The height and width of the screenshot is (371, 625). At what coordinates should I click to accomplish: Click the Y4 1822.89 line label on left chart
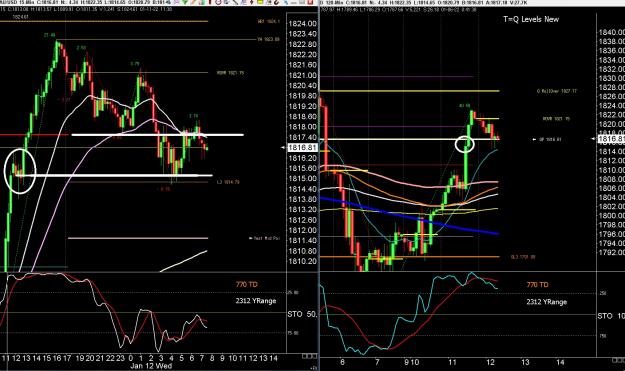point(268,39)
